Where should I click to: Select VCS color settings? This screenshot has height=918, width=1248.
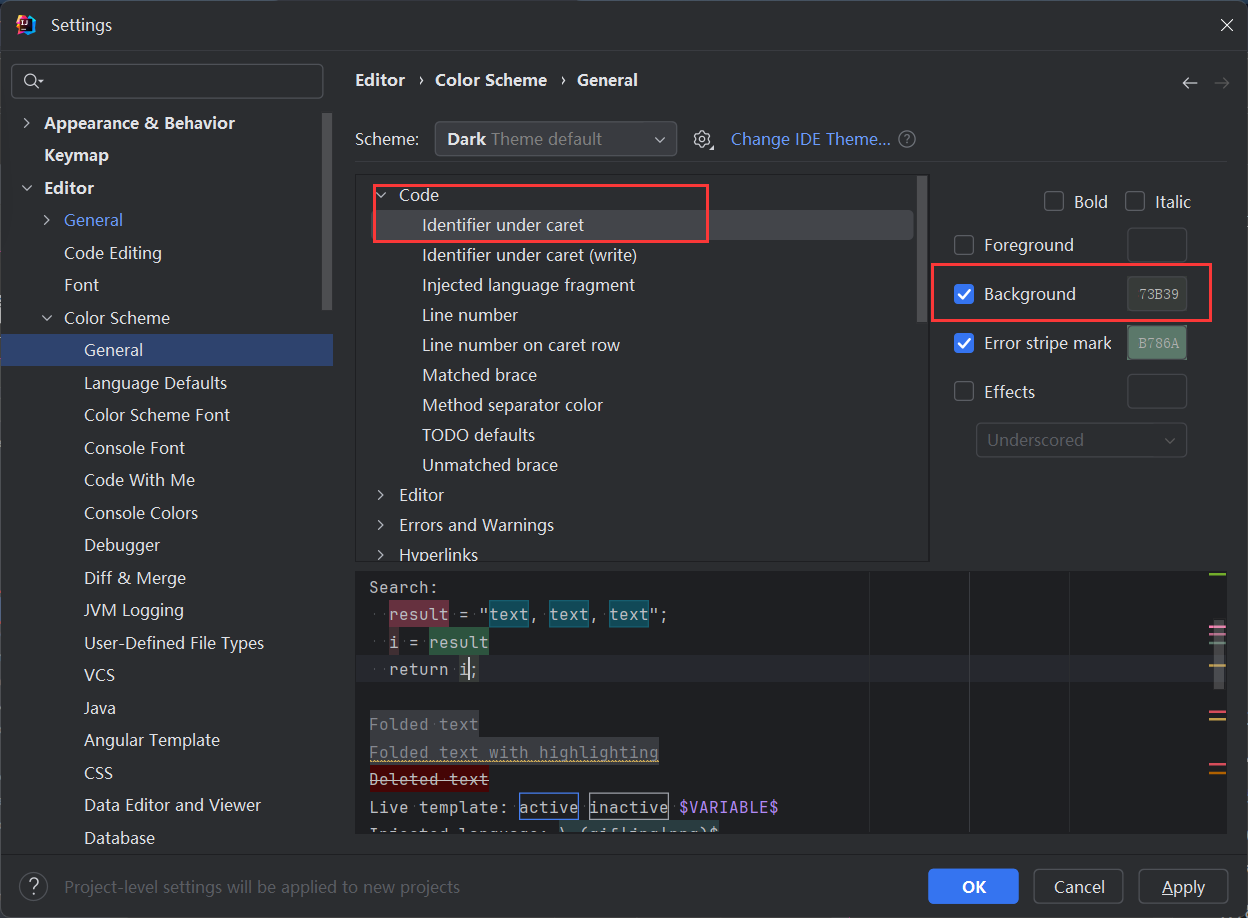tap(99, 675)
